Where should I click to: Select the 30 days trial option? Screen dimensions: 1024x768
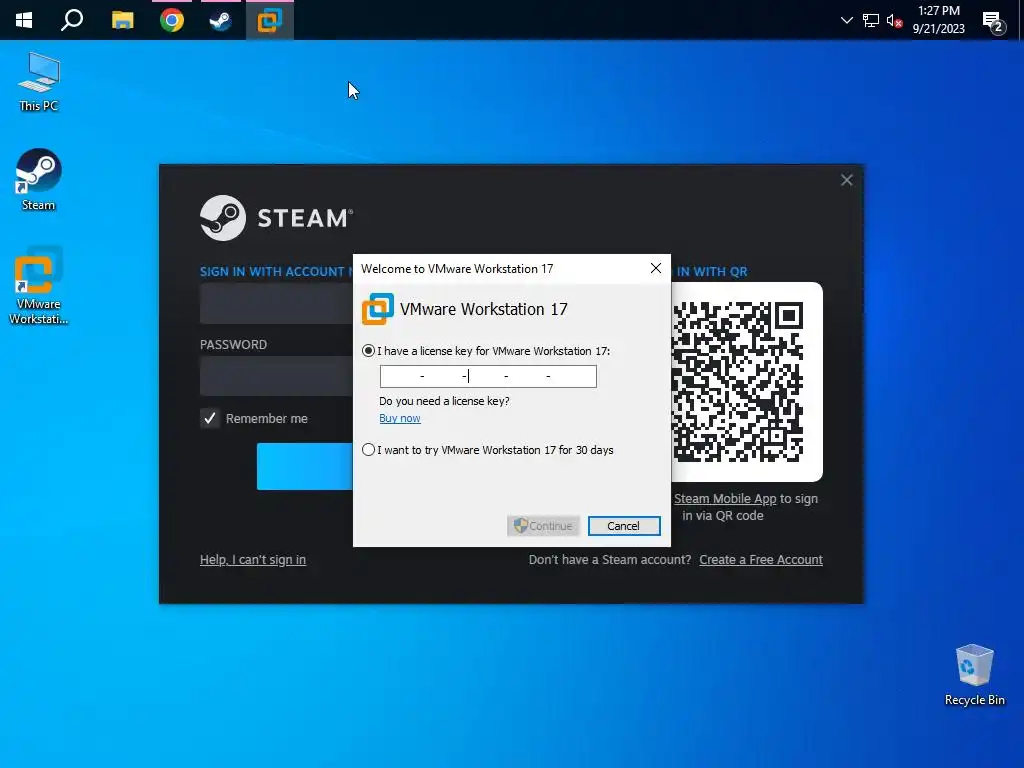[x=368, y=450]
